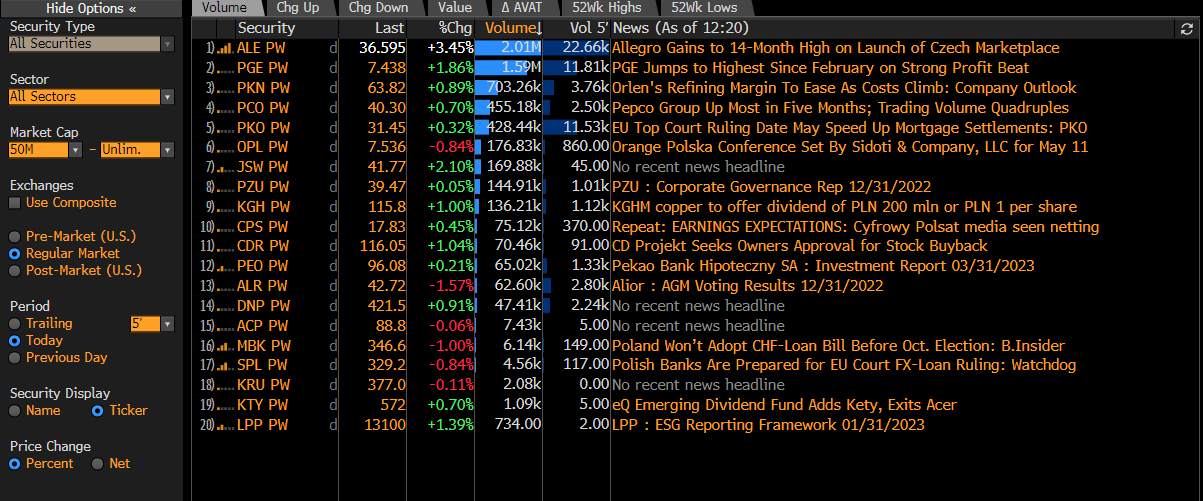Enable the Use Composite checkbox
The height and width of the screenshot is (501, 1203).
tap(15, 203)
